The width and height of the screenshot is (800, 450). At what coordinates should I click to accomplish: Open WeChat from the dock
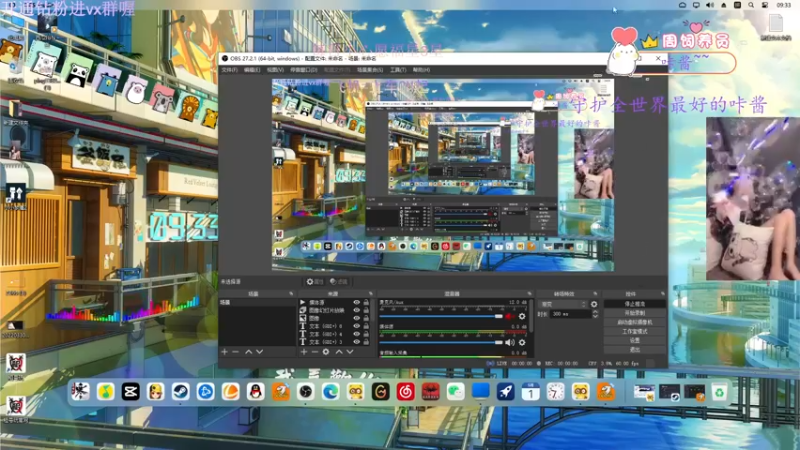(456, 392)
